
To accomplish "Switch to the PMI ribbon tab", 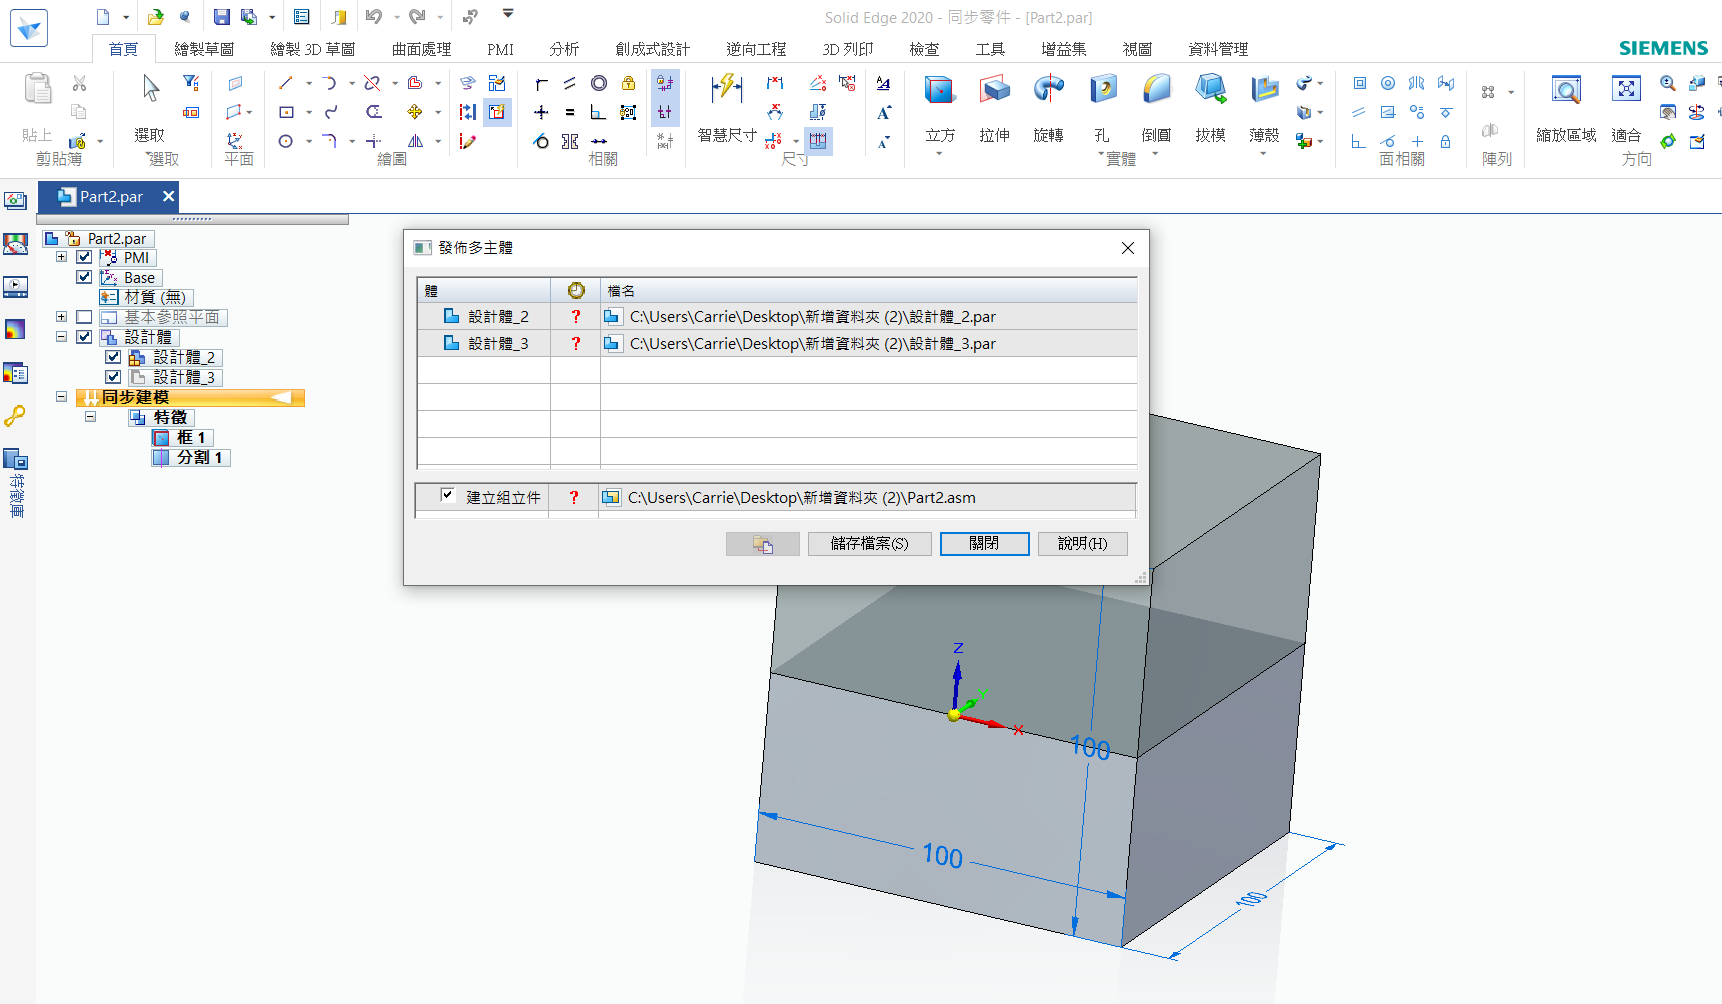I will (500, 49).
